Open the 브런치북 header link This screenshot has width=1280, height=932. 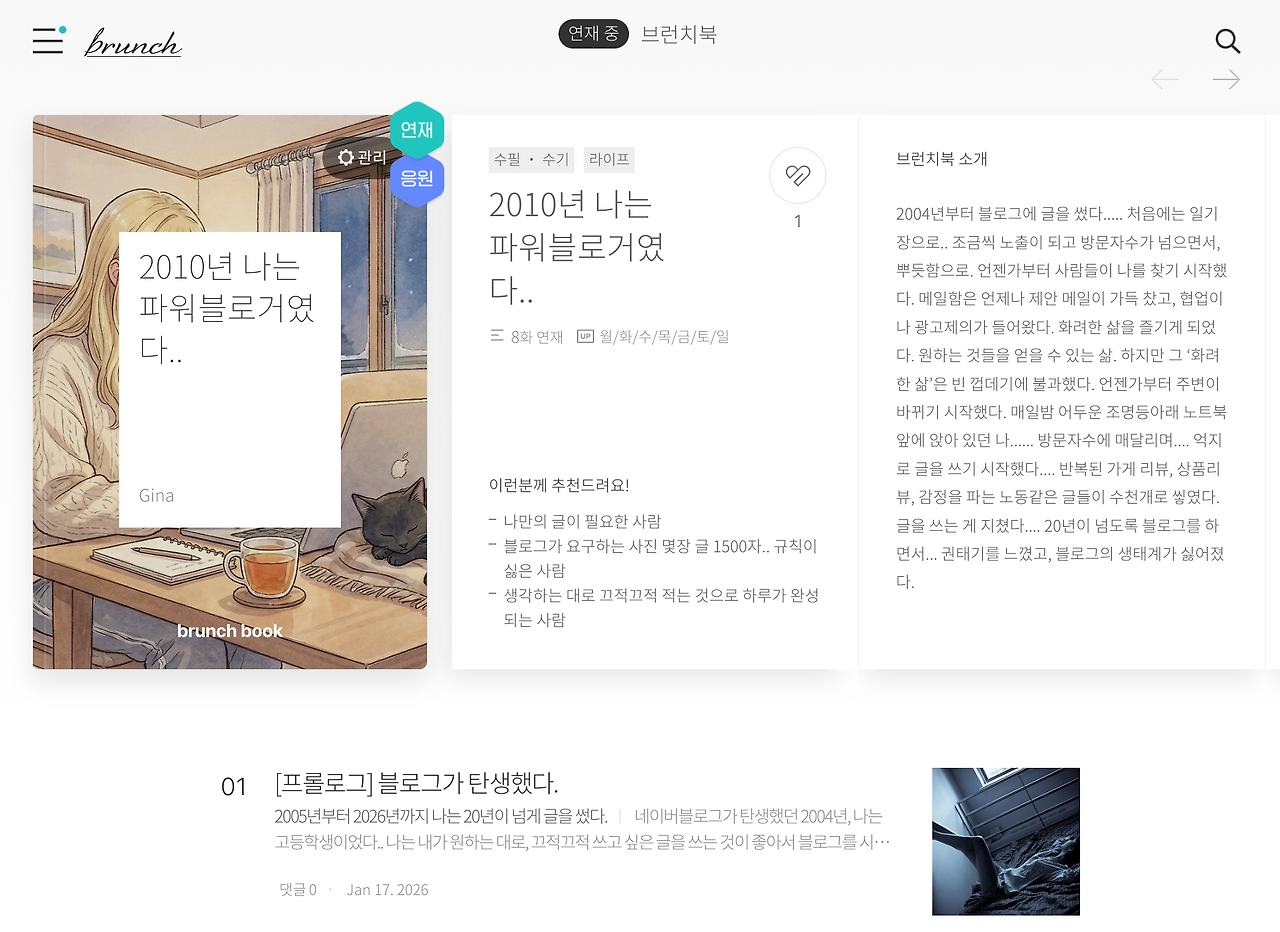point(679,34)
